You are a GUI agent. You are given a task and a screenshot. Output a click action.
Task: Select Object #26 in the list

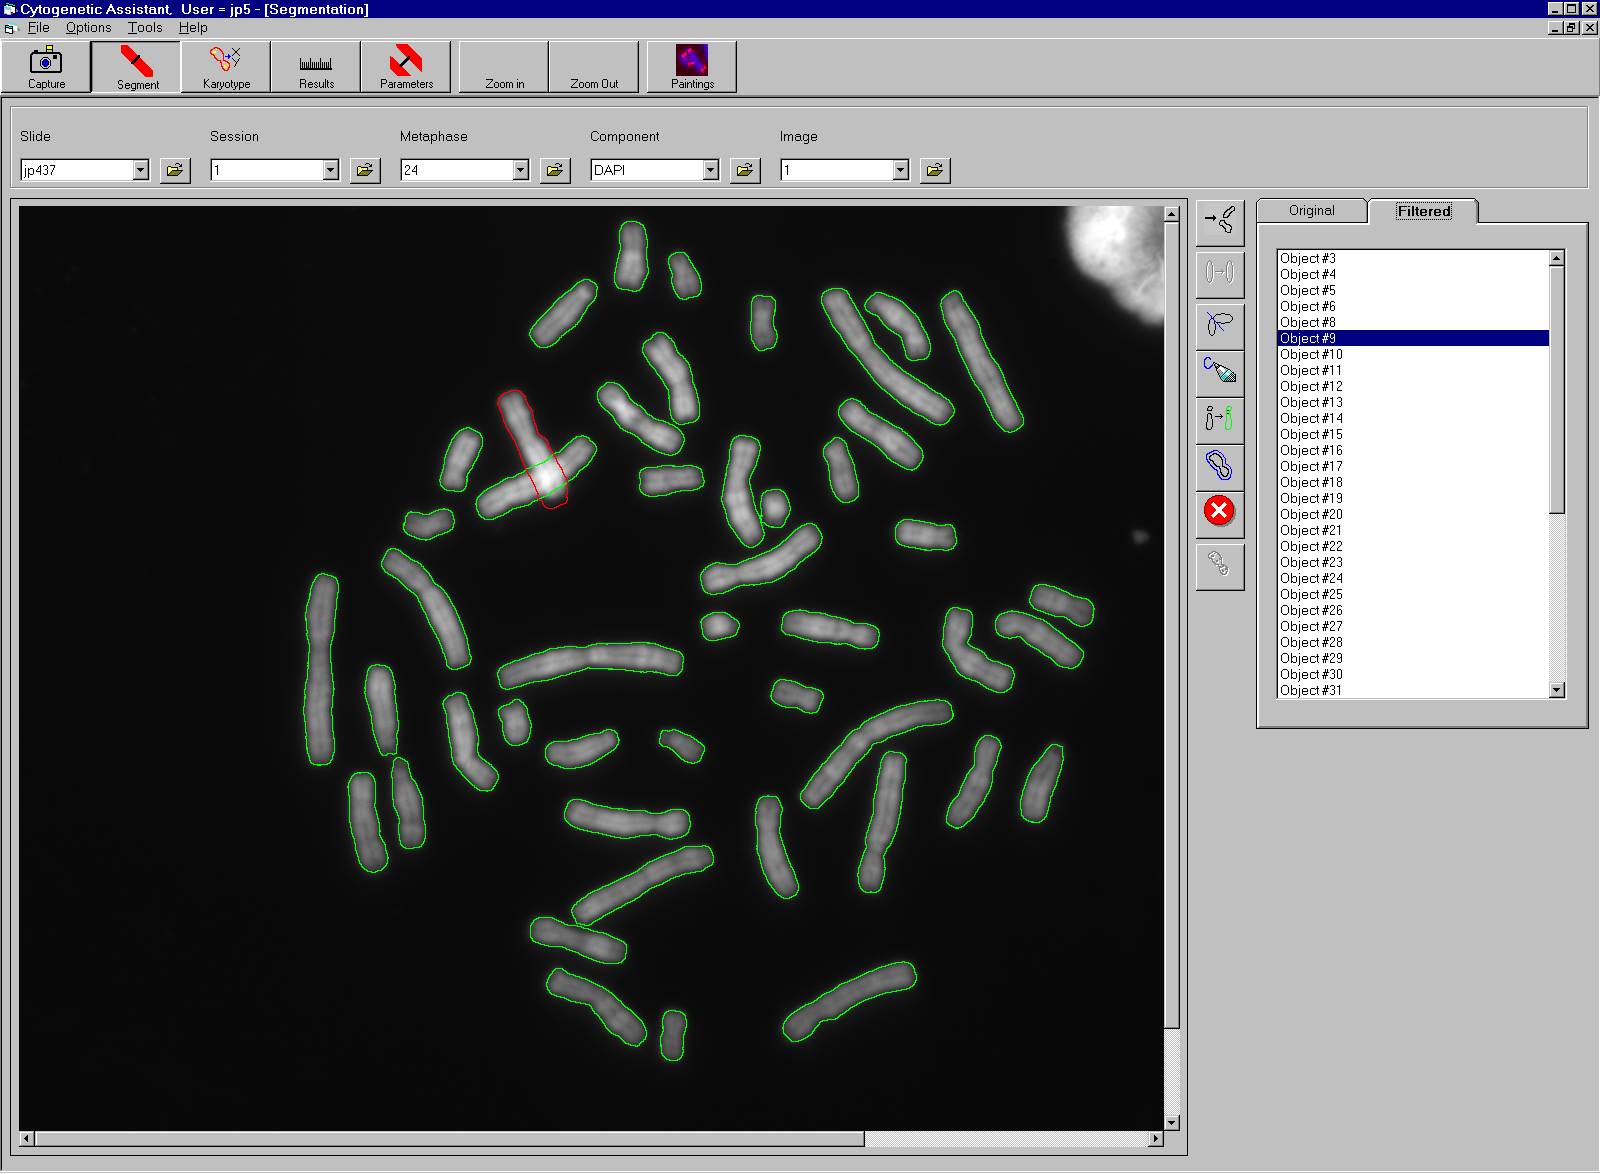click(x=1413, y=610)
